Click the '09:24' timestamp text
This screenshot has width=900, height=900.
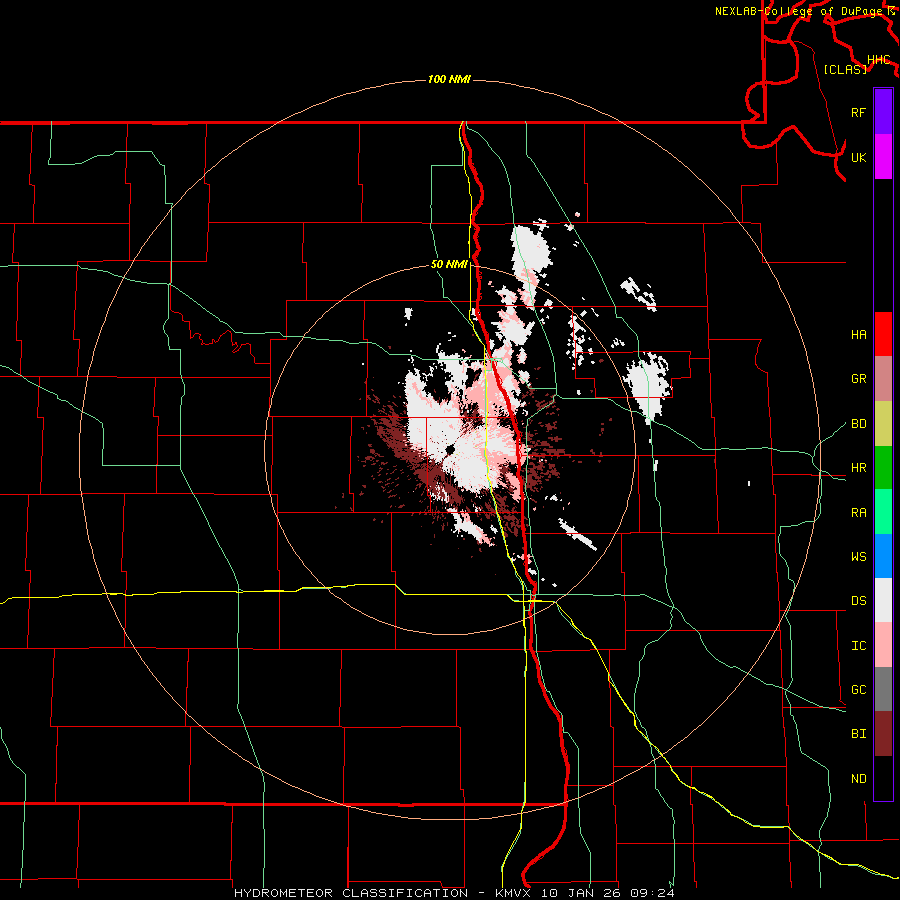[651, 893]
